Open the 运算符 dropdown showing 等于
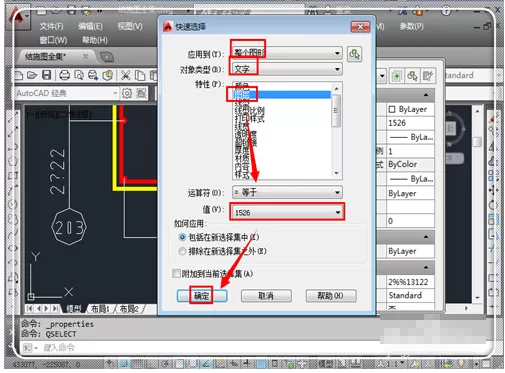 [x=287, y=192]
